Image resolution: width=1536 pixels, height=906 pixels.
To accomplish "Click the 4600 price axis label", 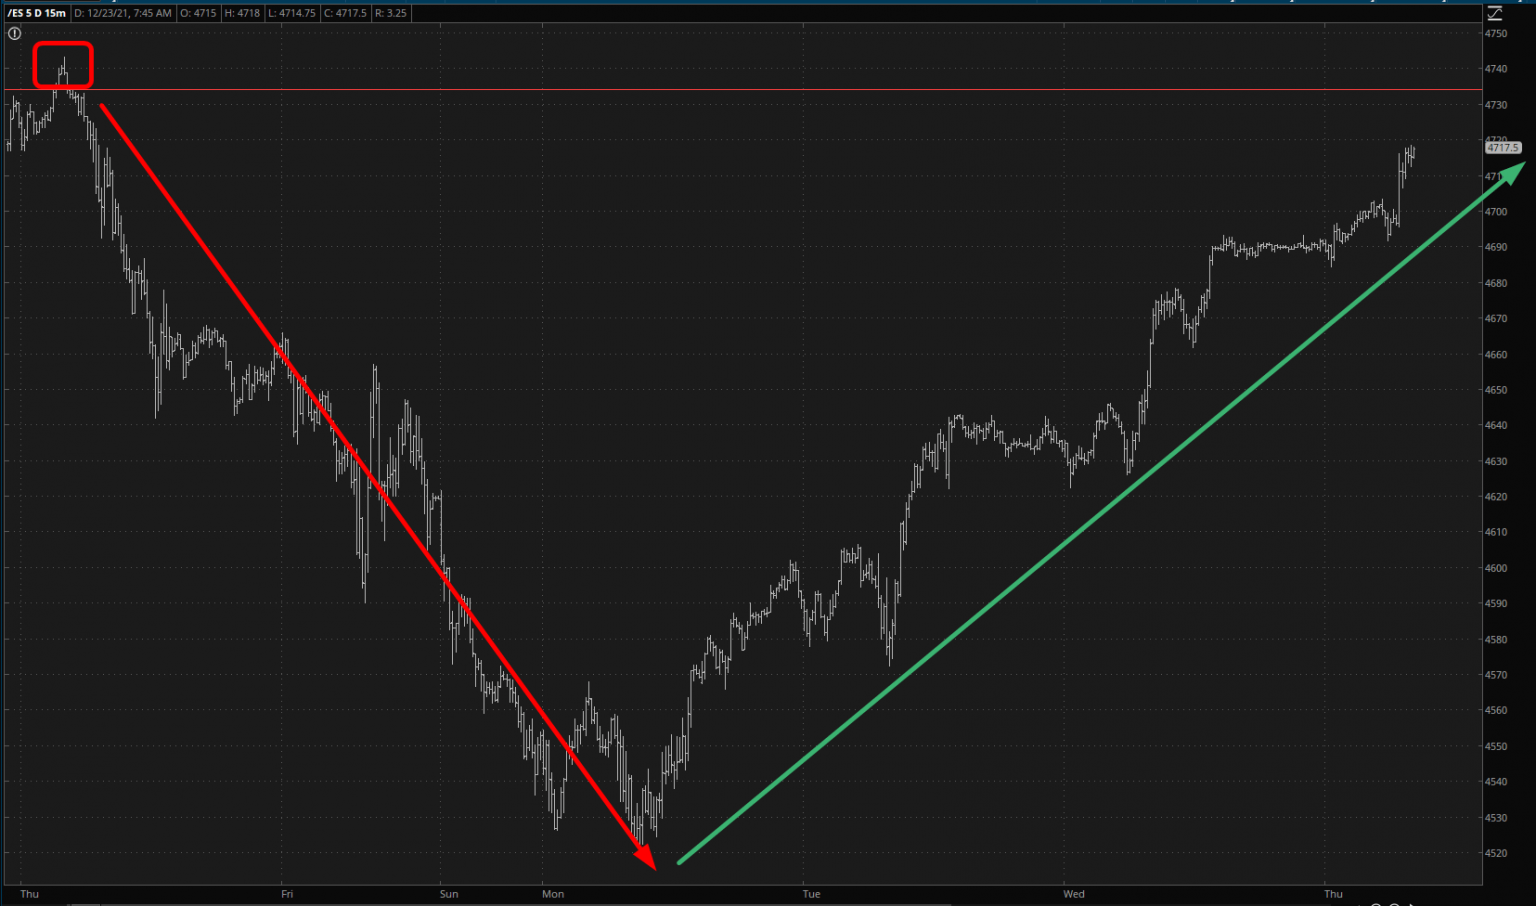I will [x=1496, y=568].
